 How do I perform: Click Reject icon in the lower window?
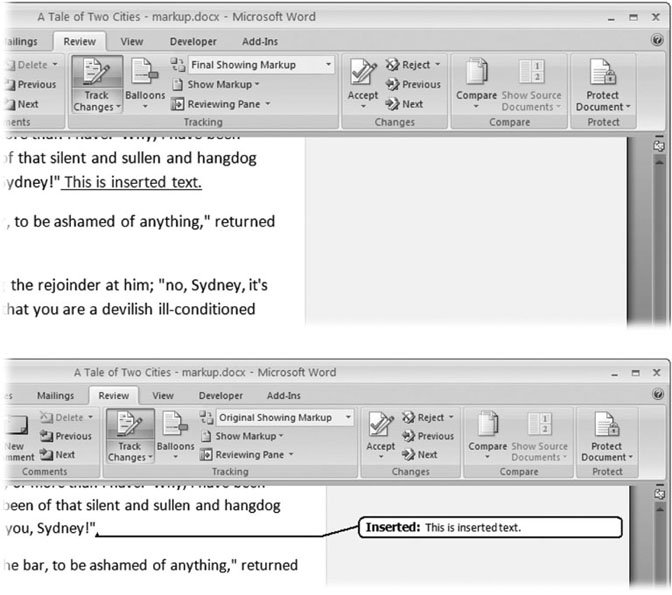point(427,418)
